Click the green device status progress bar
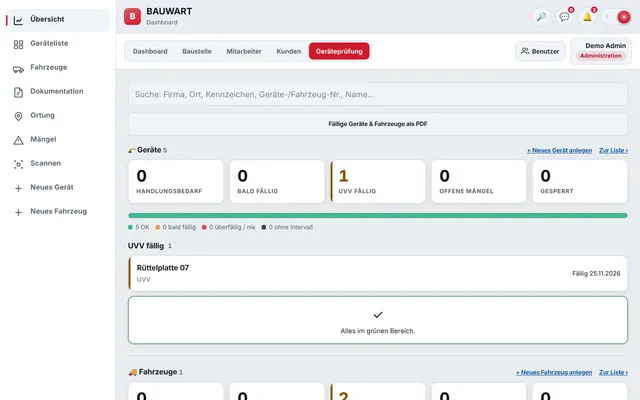Screen dimensions: 640x400 [378, 216]
